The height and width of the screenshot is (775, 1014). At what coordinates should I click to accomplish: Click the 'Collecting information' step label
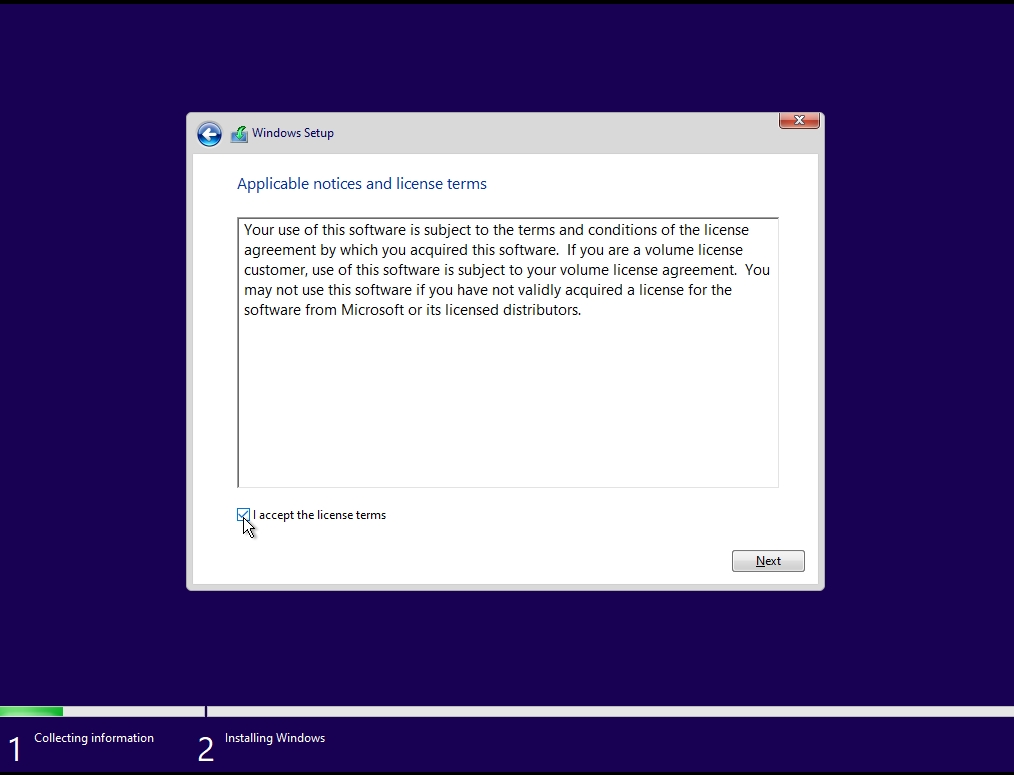[94, 738]
